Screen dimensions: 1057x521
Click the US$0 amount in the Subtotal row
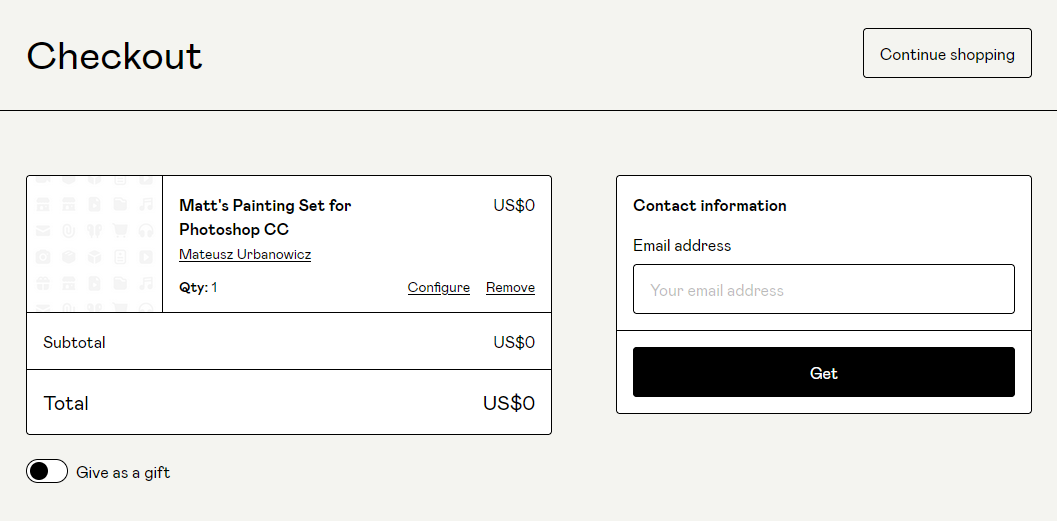coord(513,343)
